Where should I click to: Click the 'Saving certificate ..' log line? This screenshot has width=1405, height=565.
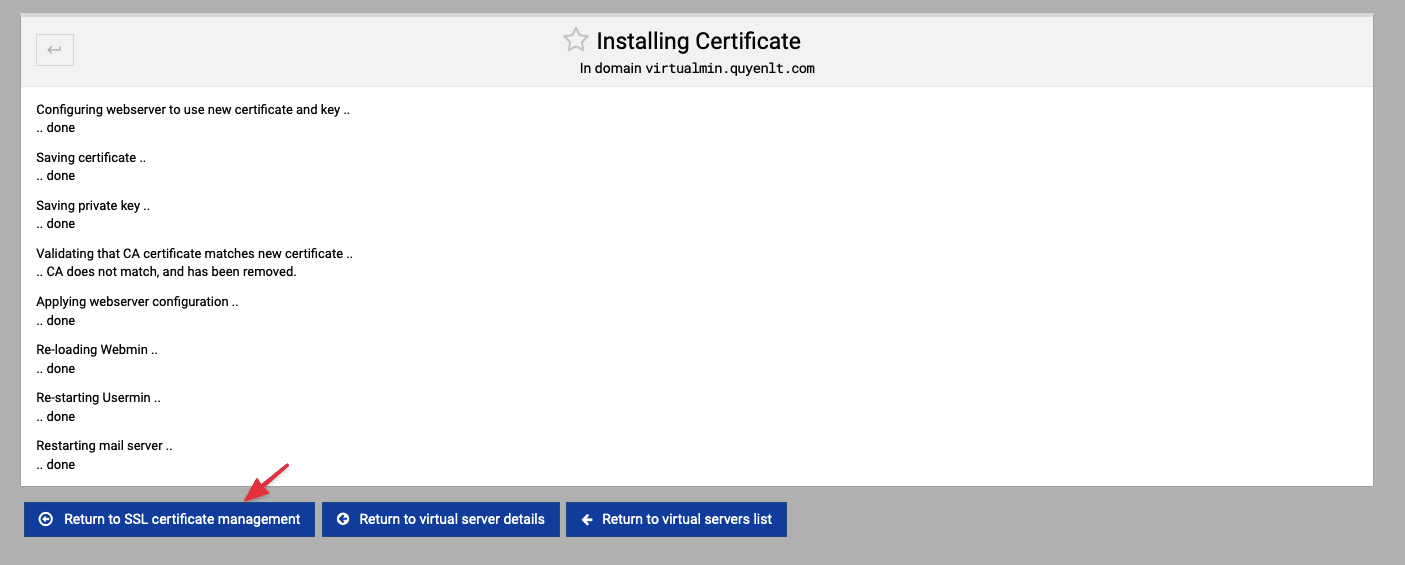[91, 158]
